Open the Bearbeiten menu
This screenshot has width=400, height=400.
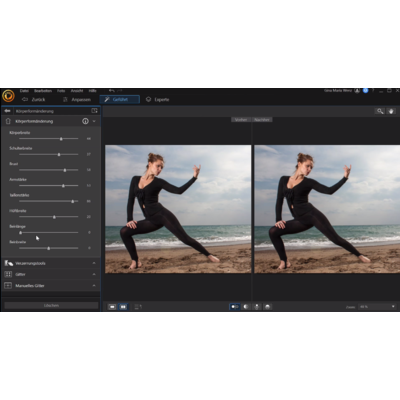click(43, 91)
